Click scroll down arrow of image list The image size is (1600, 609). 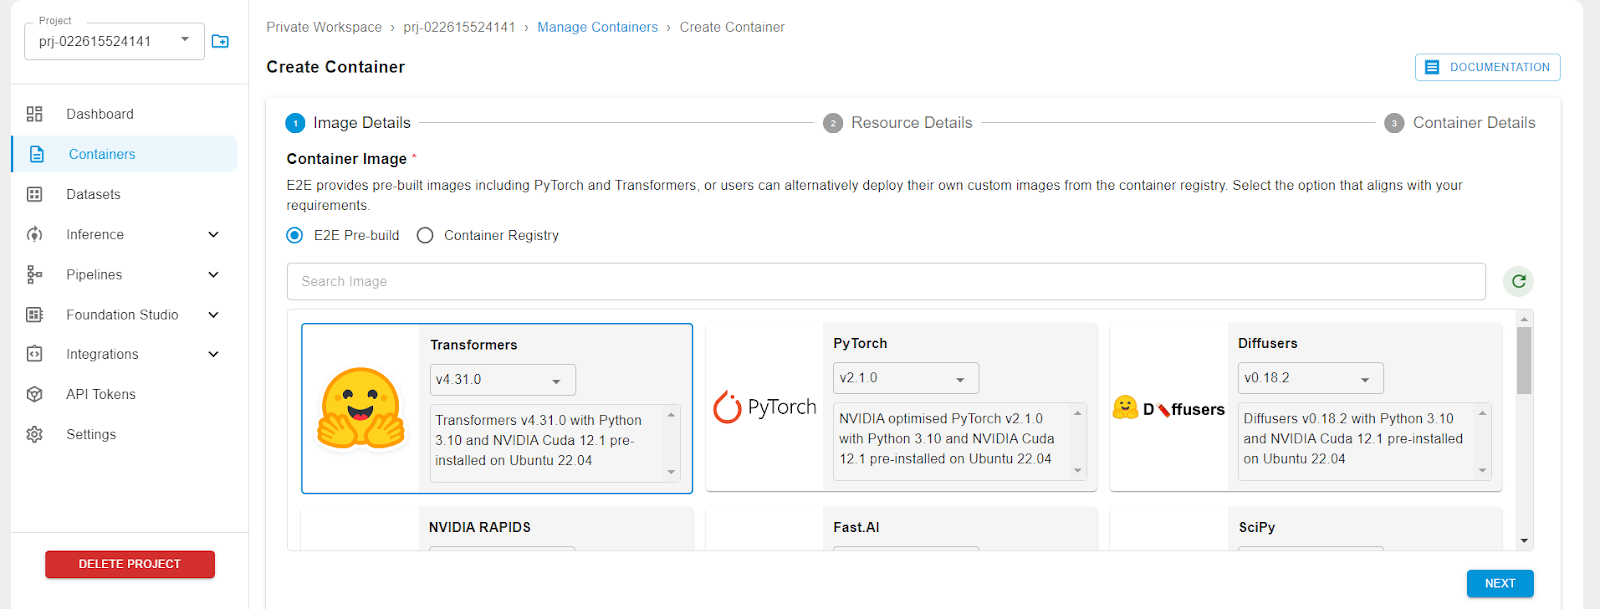click(x=1524, y=541)
